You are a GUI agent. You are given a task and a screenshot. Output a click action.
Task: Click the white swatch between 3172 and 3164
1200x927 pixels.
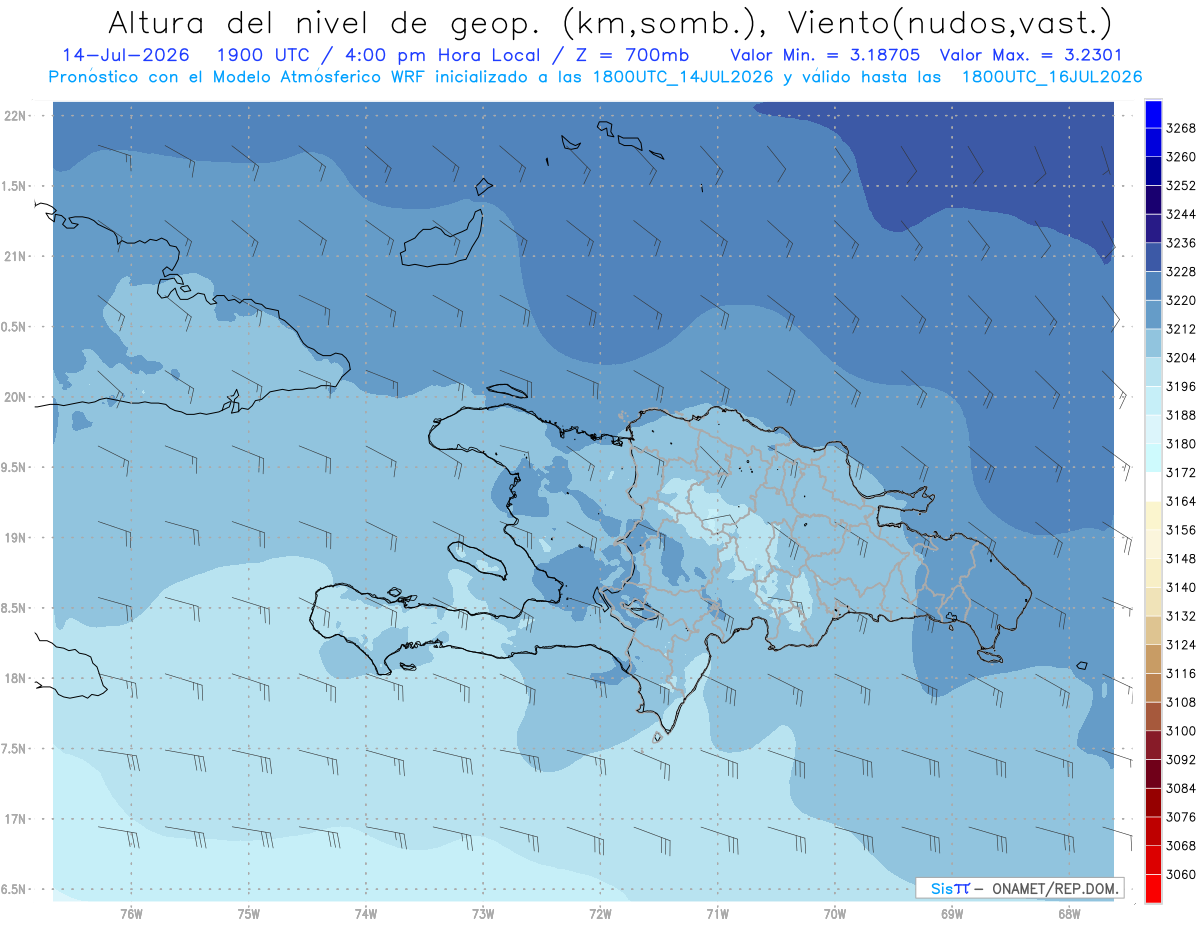1153,486
